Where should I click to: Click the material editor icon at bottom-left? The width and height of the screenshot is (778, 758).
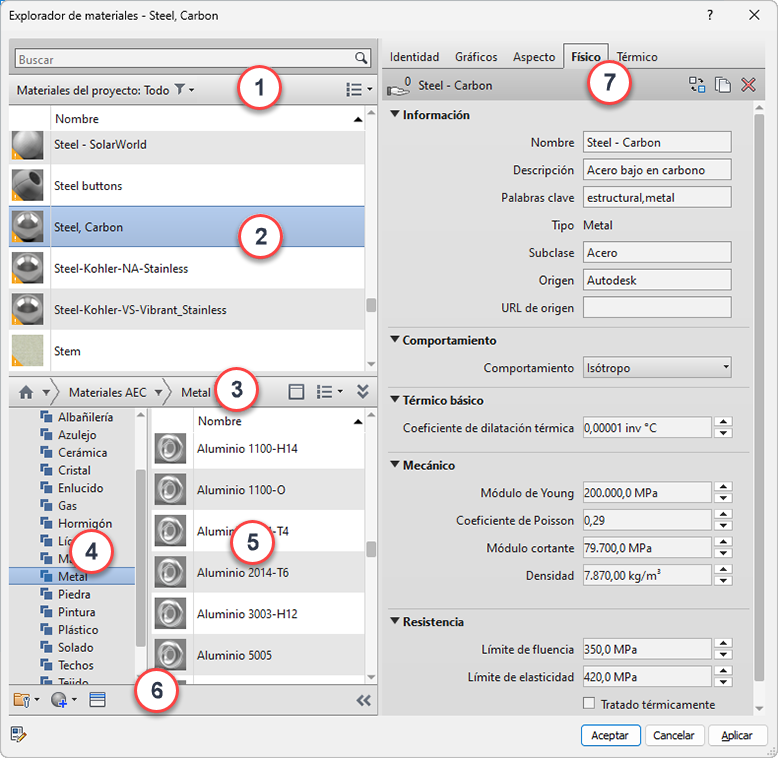[x=18, y=734]
